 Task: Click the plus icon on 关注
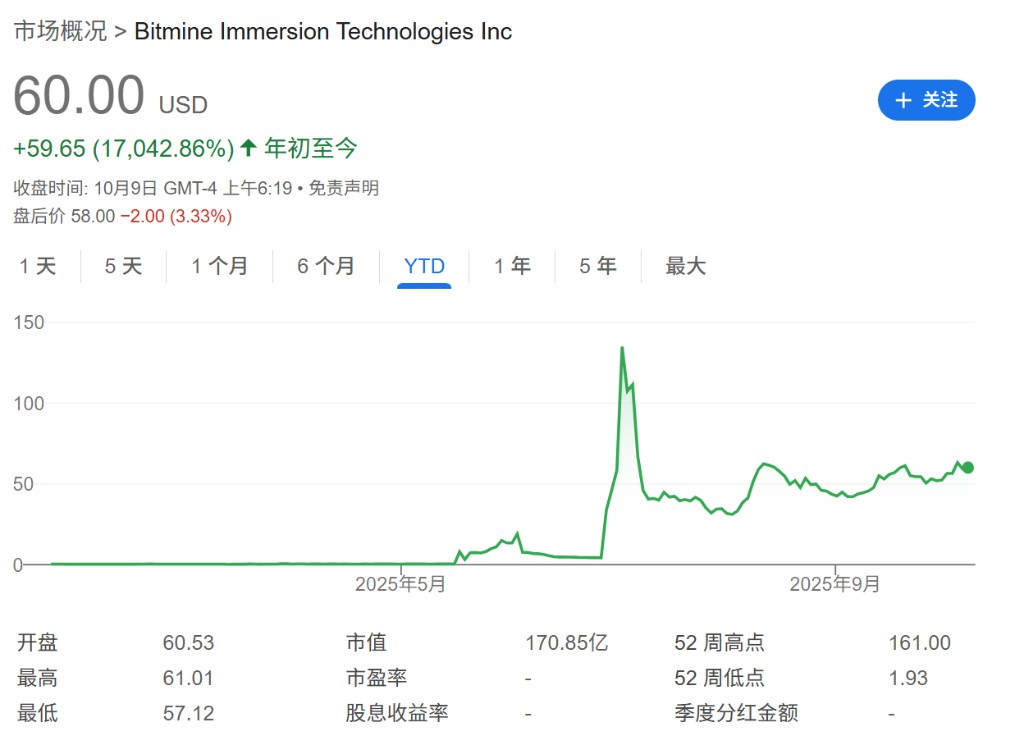(903, 100)
